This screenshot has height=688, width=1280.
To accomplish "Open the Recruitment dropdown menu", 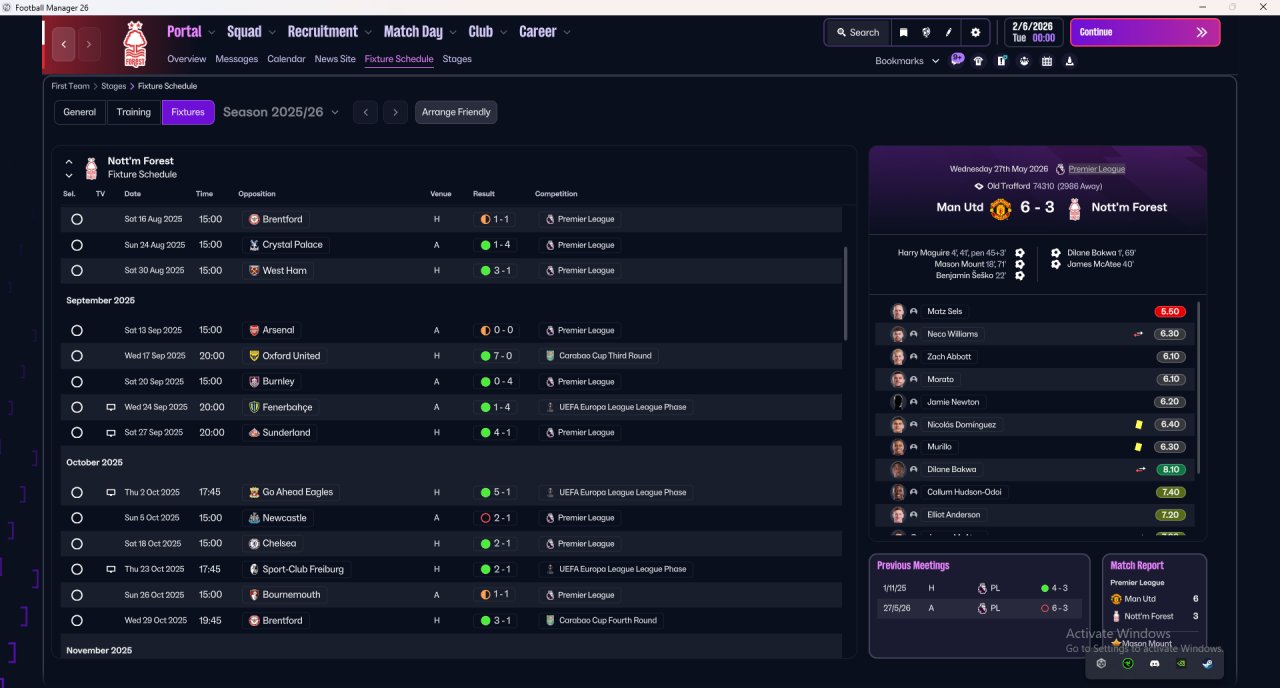I will click(329, 32).
